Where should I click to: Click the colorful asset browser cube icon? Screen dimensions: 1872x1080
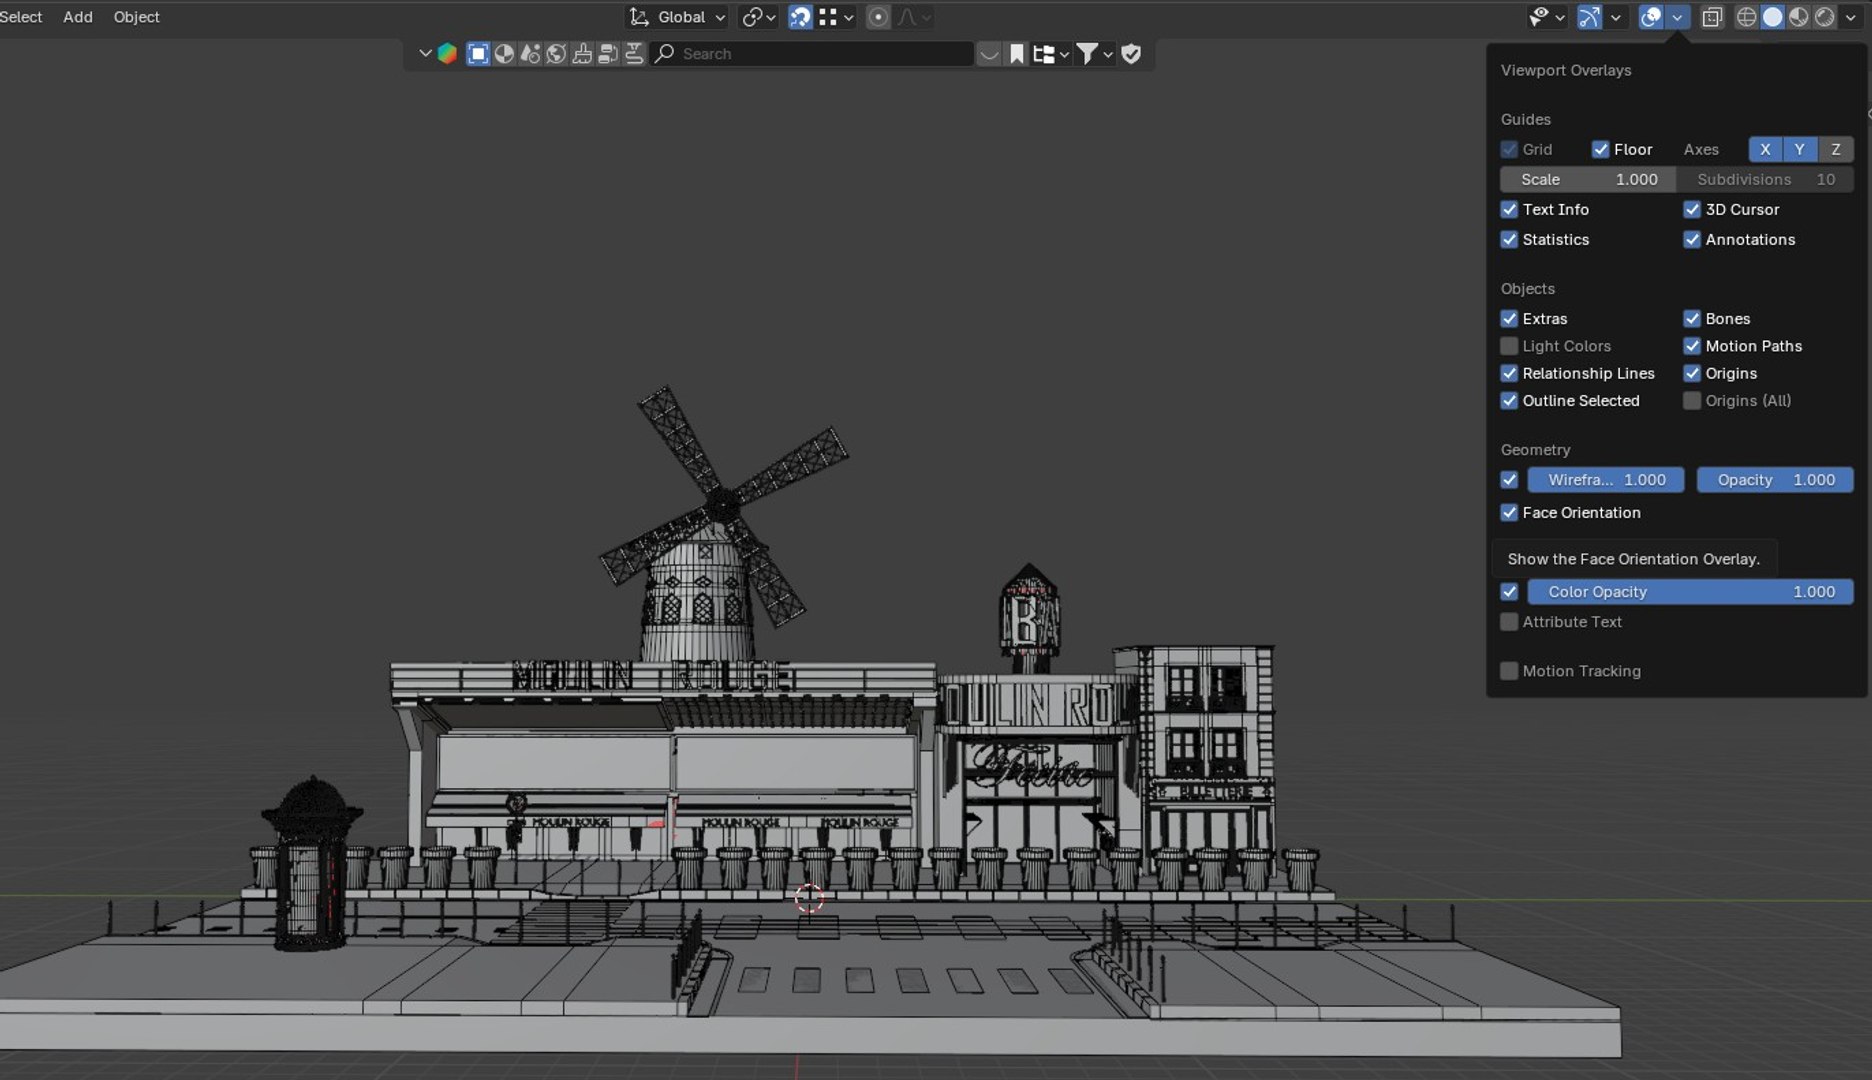(x=447, y=54)
